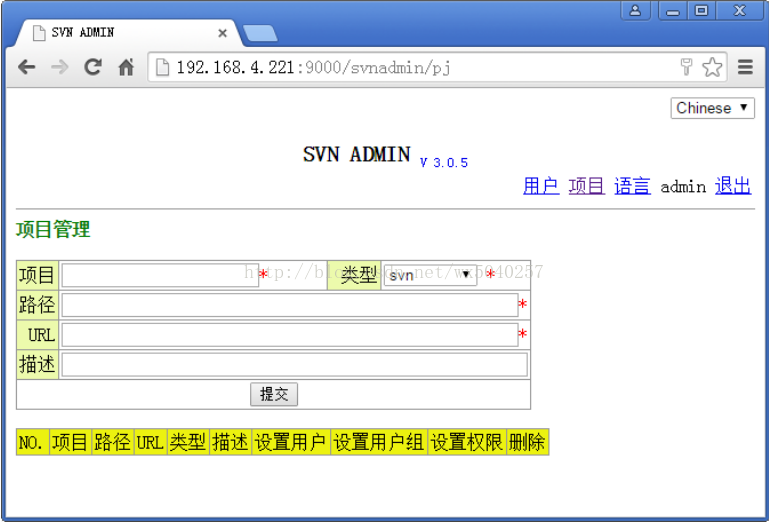Click the 退出 logout link
Screen dimensions: 769x522
pyautogui.click(x=733, y=186)
